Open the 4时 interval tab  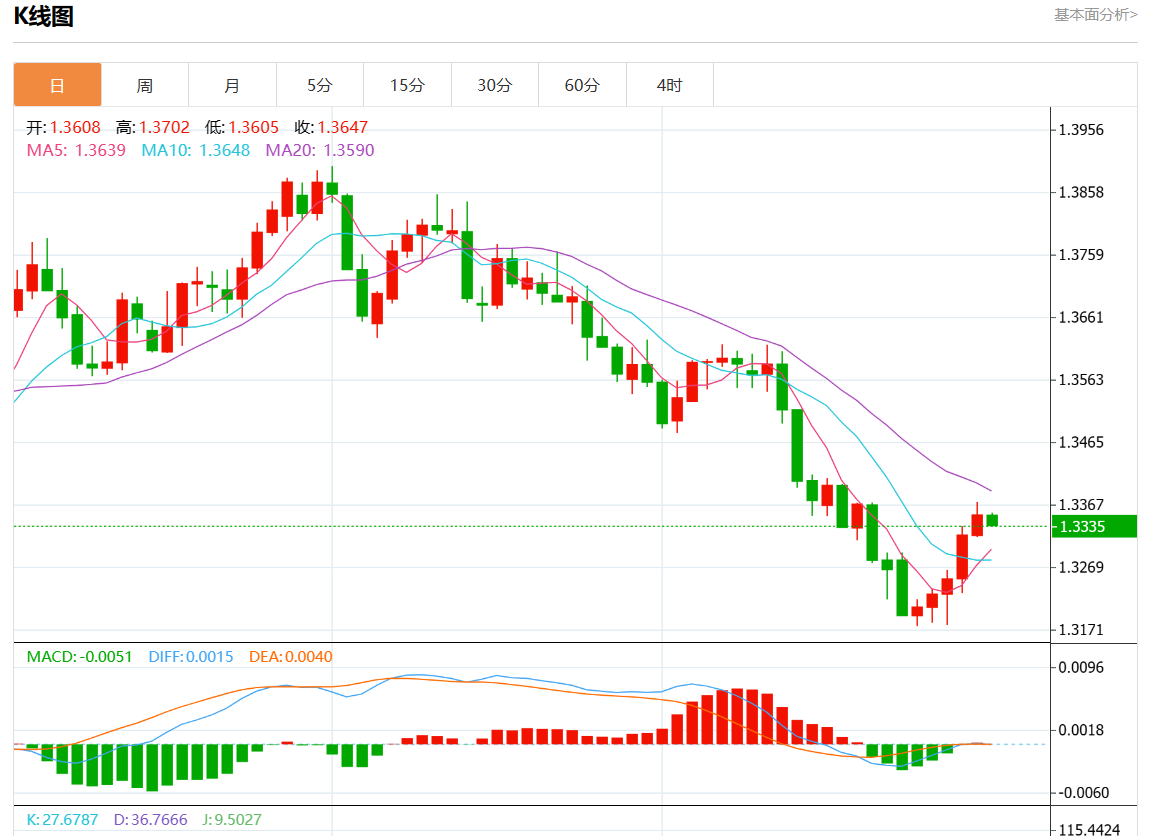[669, 85]
